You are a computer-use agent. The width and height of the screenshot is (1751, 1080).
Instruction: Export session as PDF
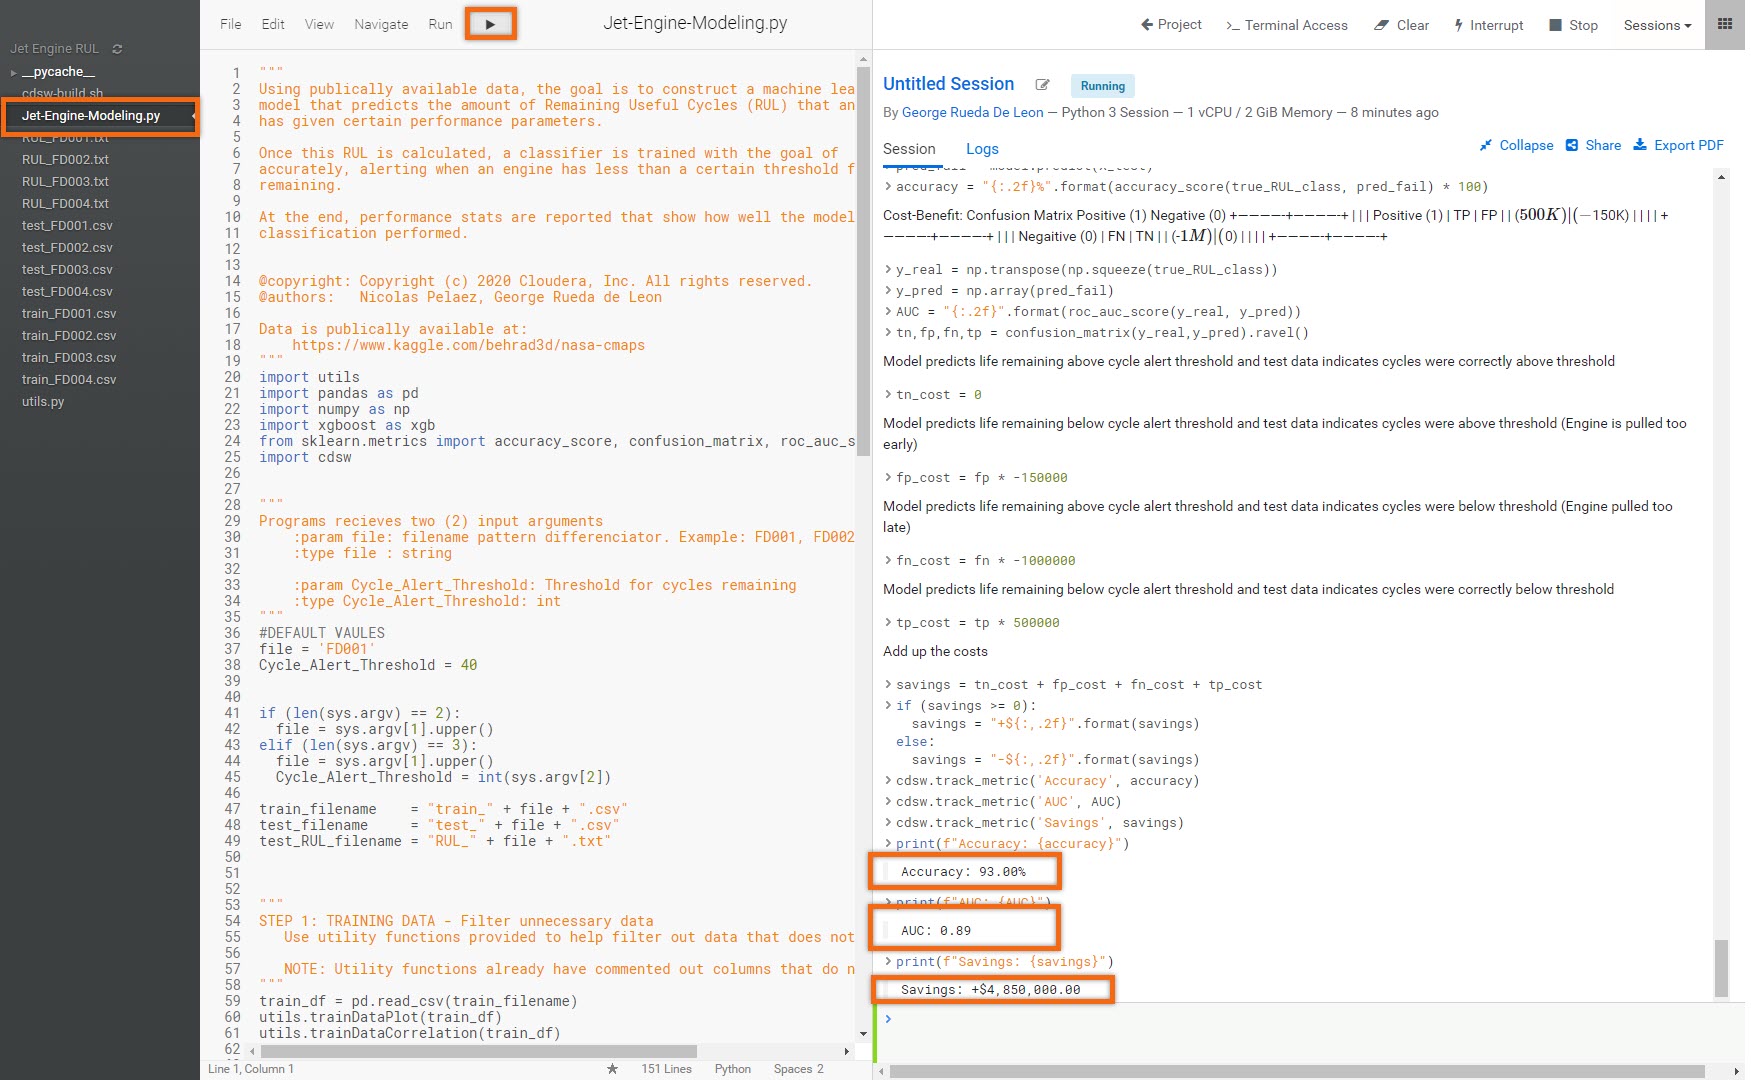point(1678,145)
